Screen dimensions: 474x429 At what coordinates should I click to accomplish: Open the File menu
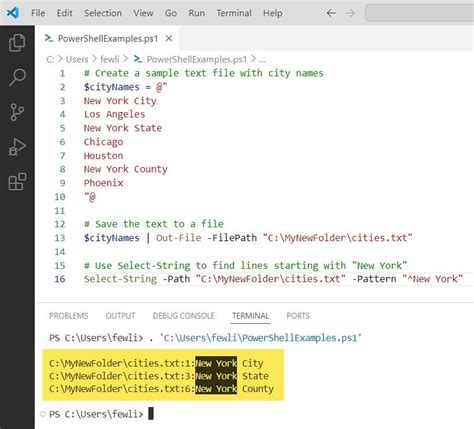[x=38, y=13]
